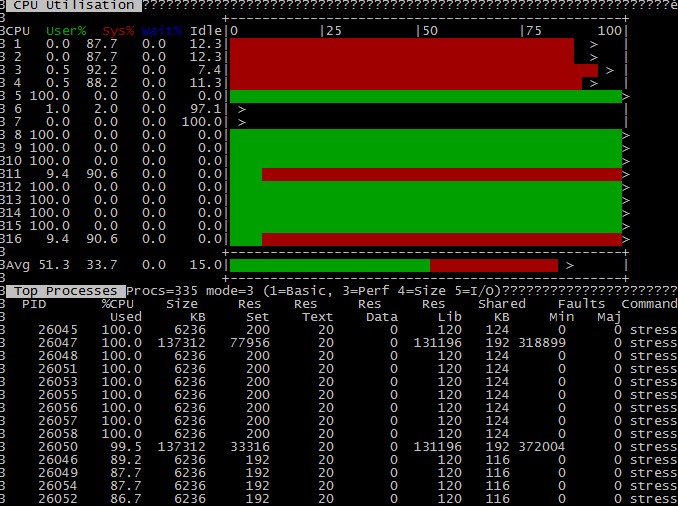Click PID 26045
This screenshot has height=506, width=678.
[x=58, y=330]
